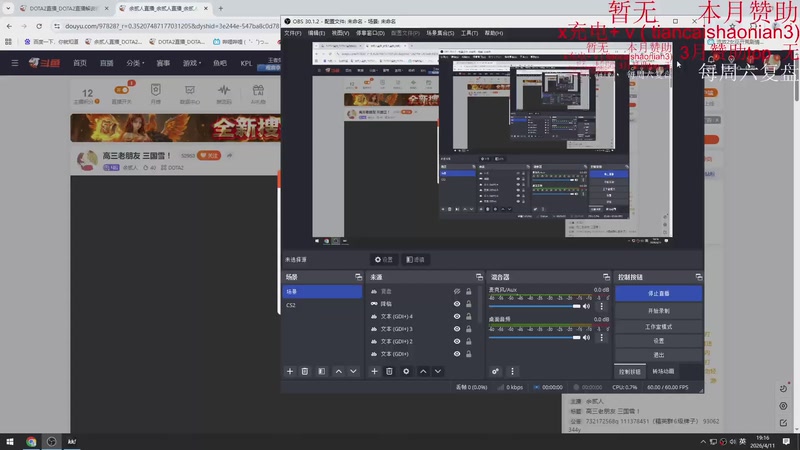Viewport: 800px width, 450px height.
Task: Open Chrome from the taskbar
Action: point(31,441)
